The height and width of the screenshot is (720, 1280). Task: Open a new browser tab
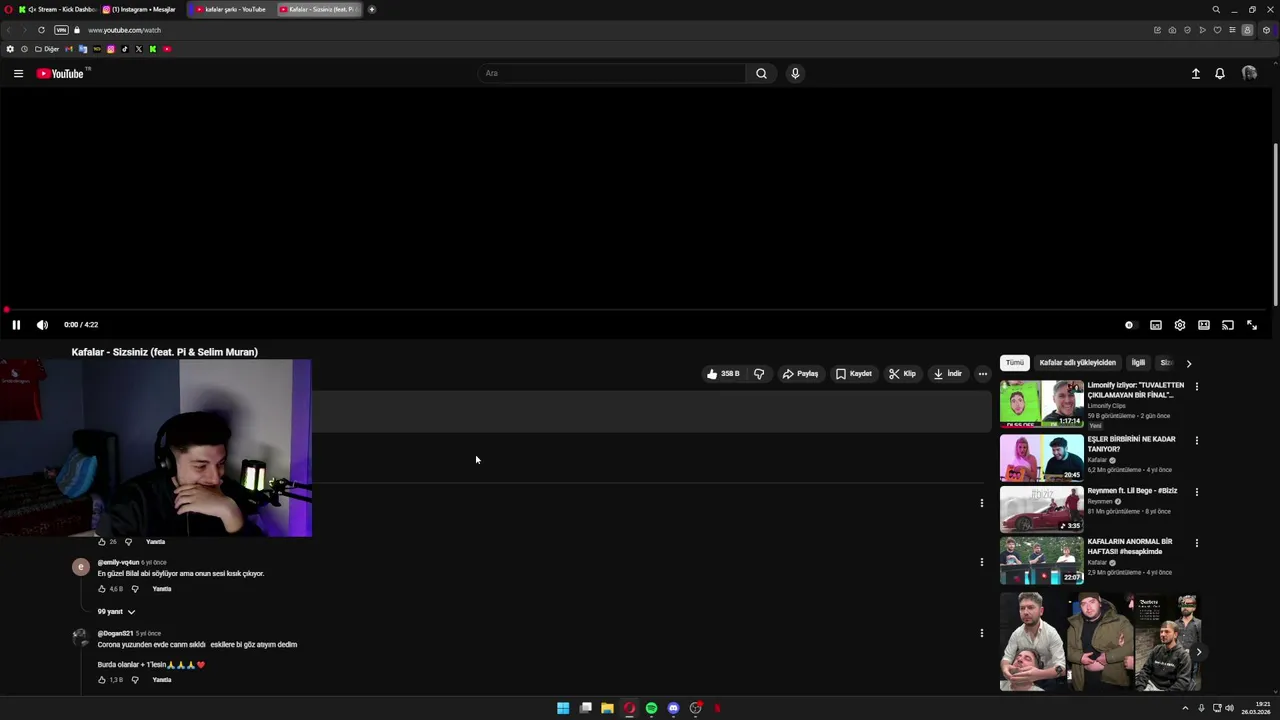[x=372, y=9]
